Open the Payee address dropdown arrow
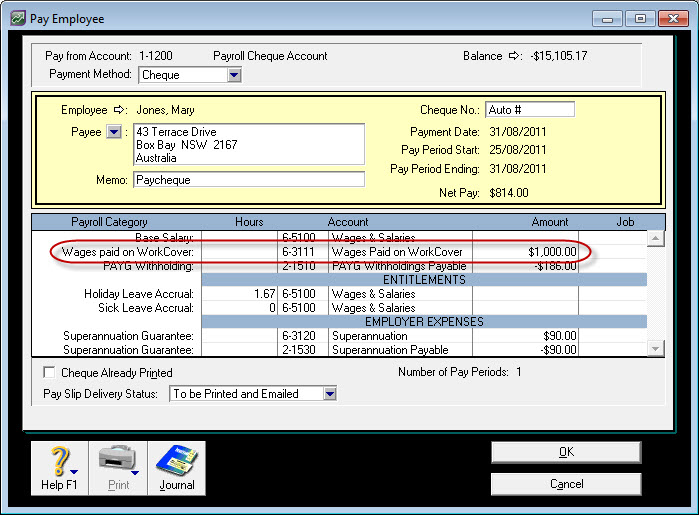699x515 pixels. [x=113, y=132]
